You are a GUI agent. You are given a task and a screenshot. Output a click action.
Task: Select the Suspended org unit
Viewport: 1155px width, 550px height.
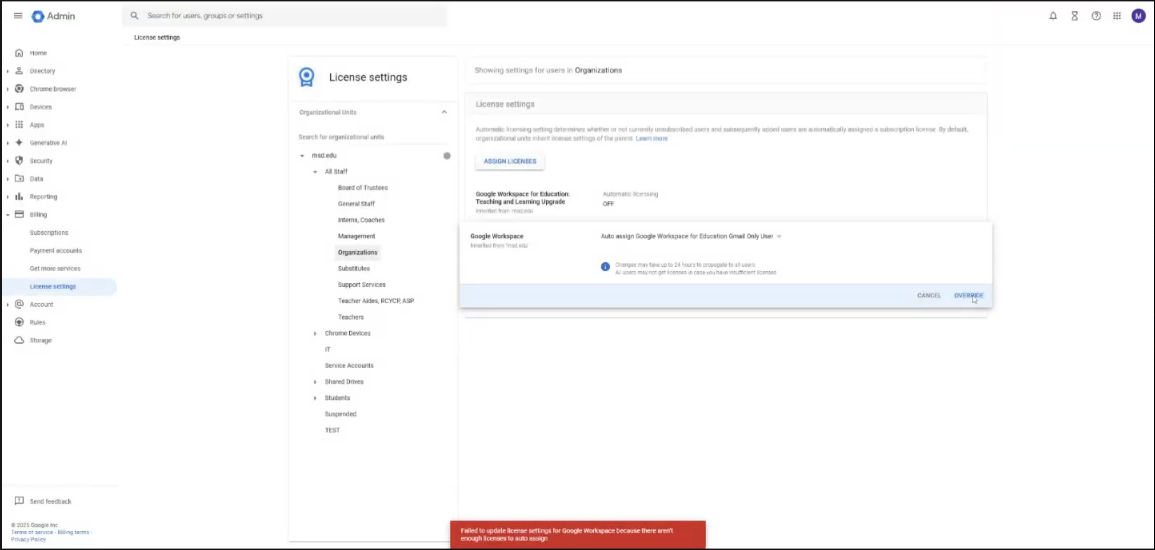point(340,415)
